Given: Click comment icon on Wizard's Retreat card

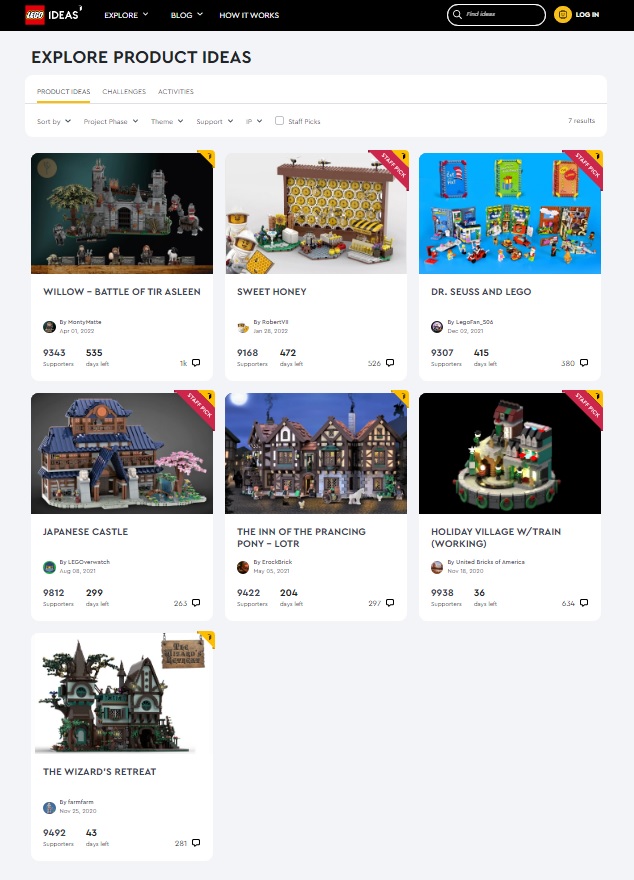Looking at the screenshot, I should tap(196, 843).
